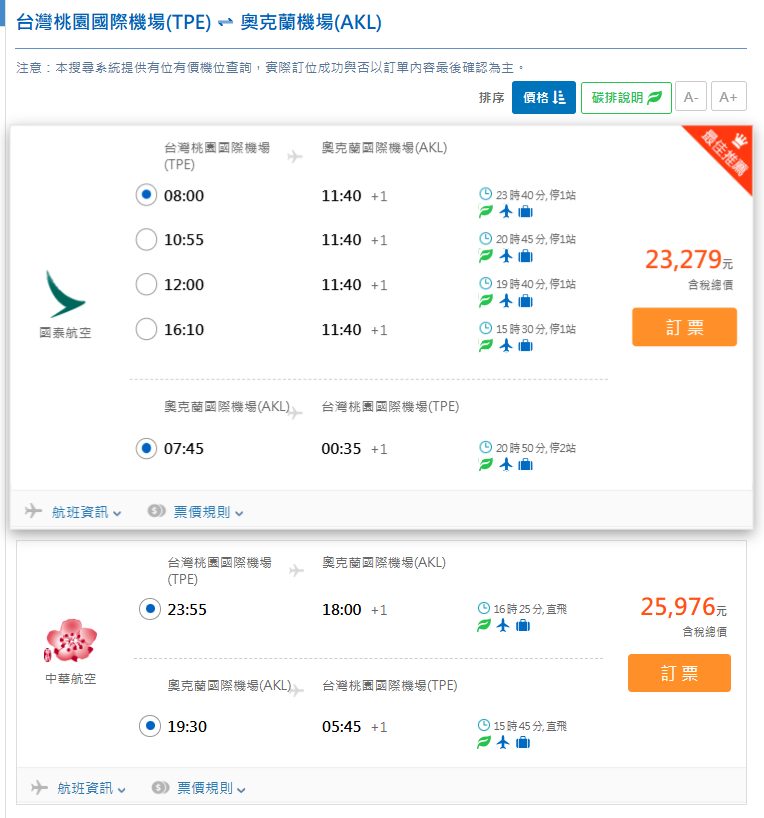
Task: Click the airplane icon on 12:00 flight row
Action: tap(506, 300)
